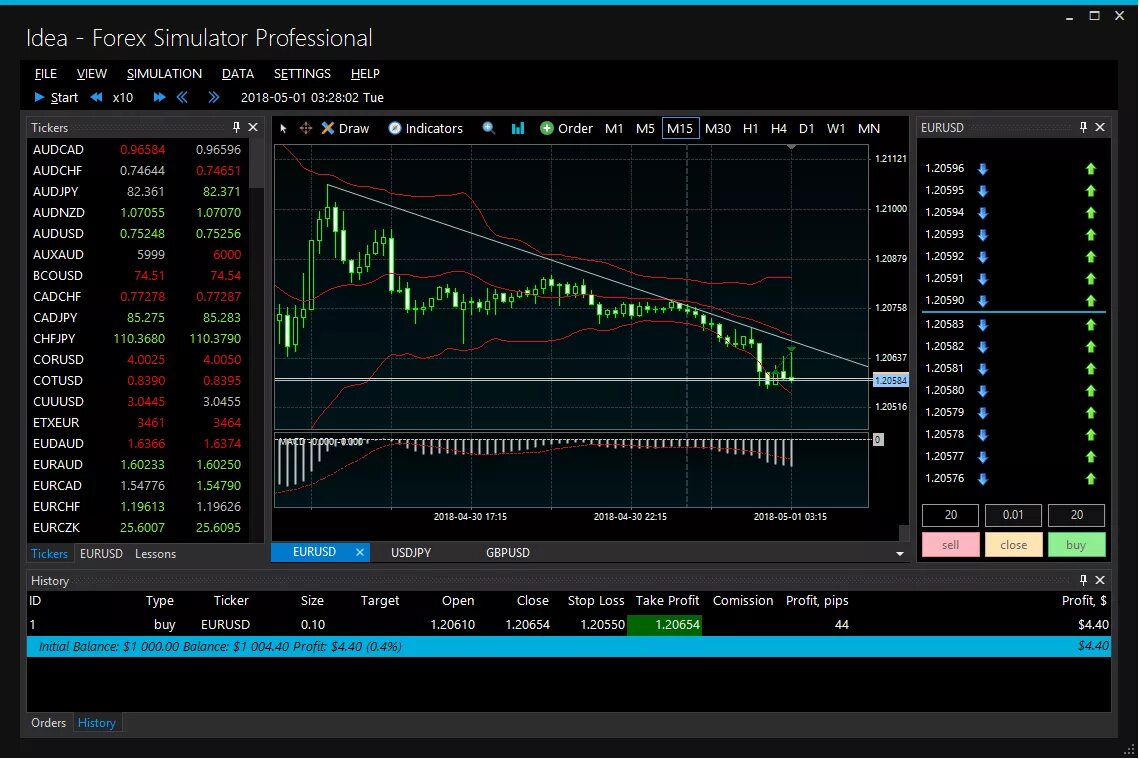Pin the History panel

point(1083,580)
